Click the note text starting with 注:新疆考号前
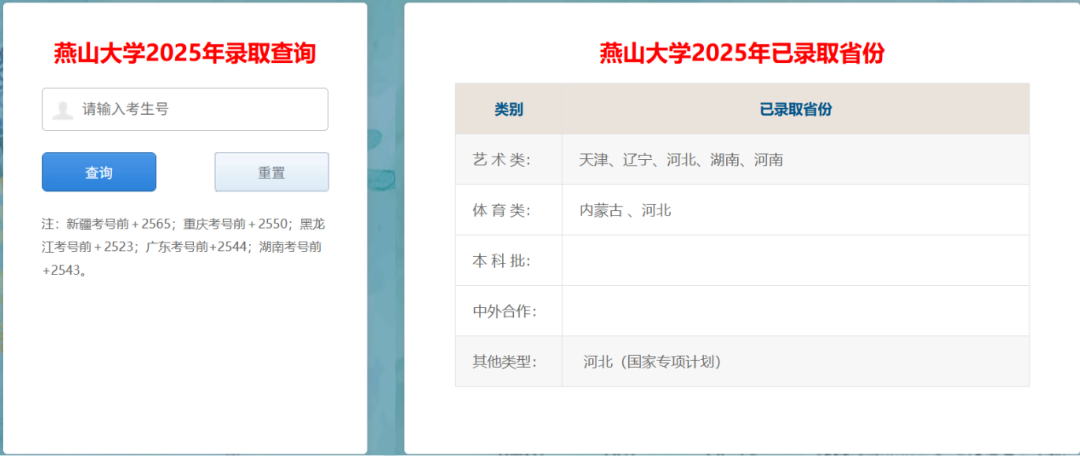This screenshot has height=456, width=1080. coord(183,247)
